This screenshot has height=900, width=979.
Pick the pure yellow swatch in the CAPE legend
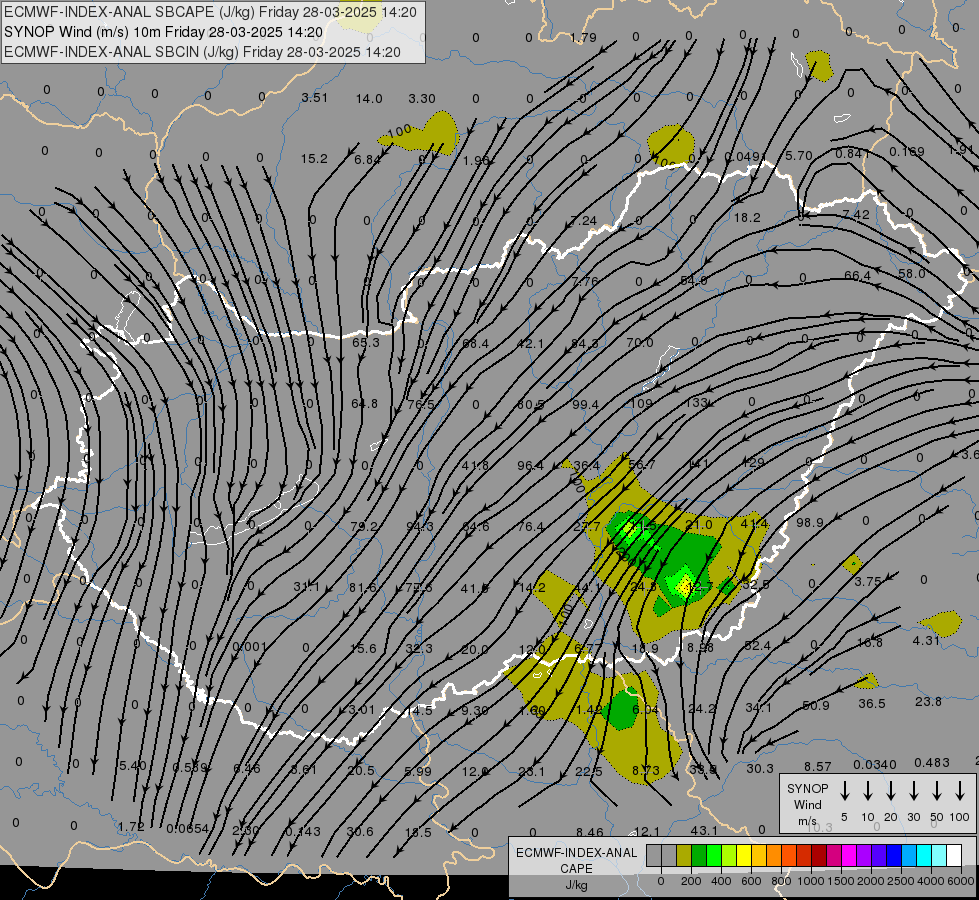point(744,855)
